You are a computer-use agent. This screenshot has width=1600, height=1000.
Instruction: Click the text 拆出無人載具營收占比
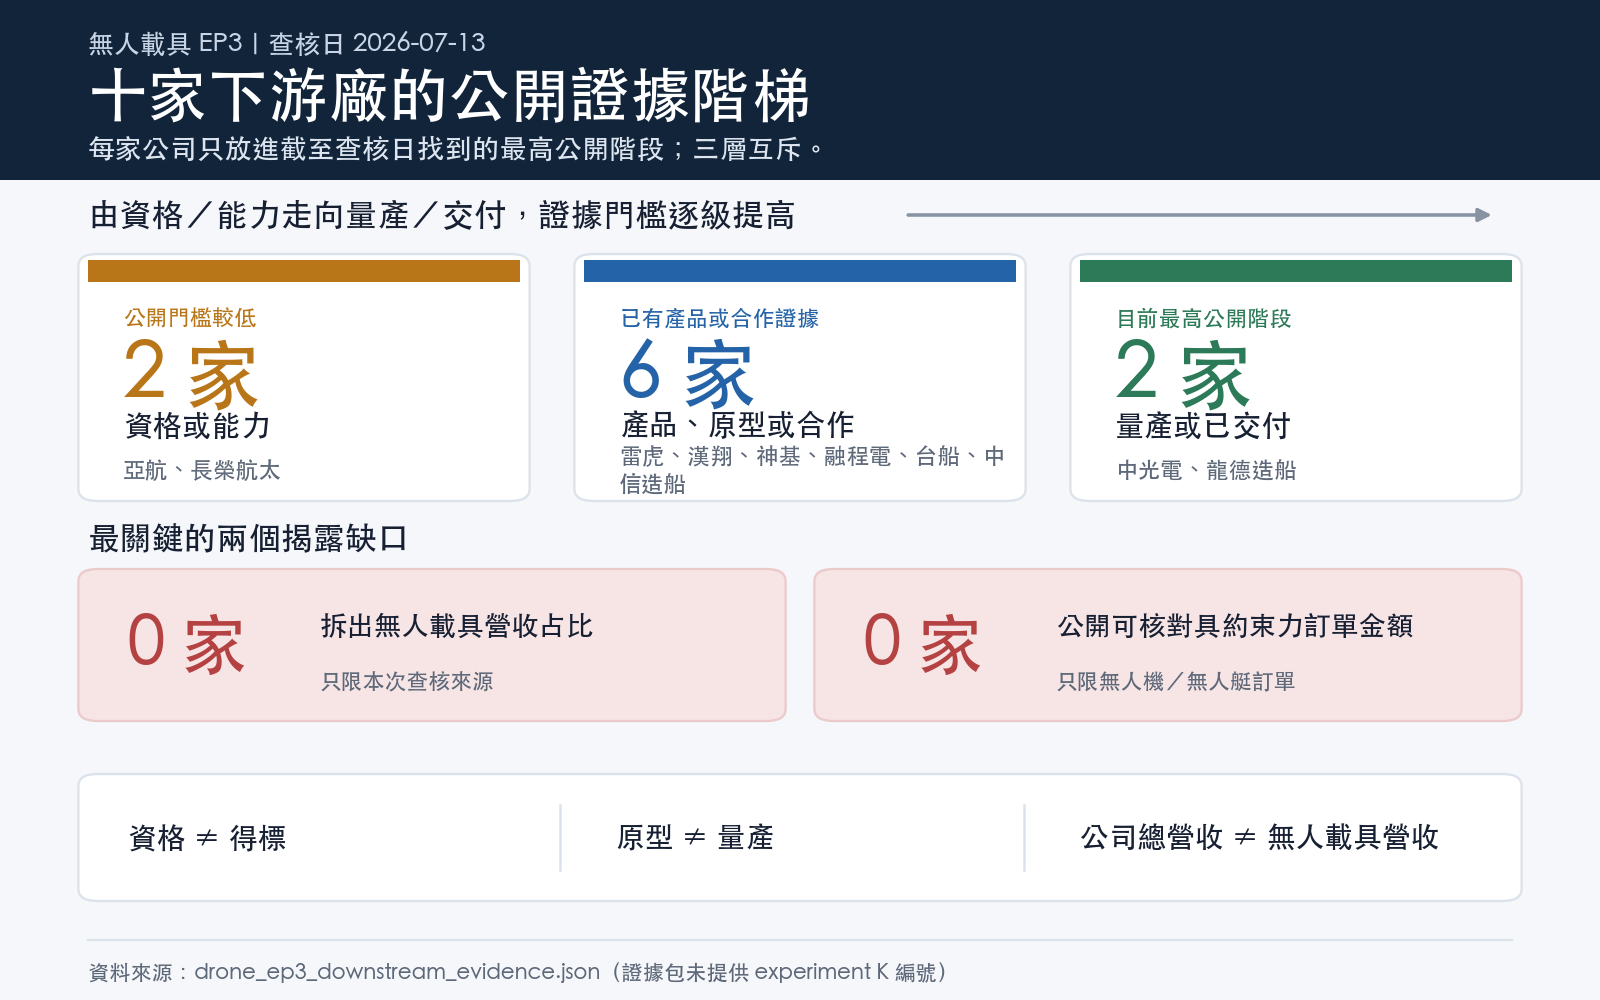point(457,626)
